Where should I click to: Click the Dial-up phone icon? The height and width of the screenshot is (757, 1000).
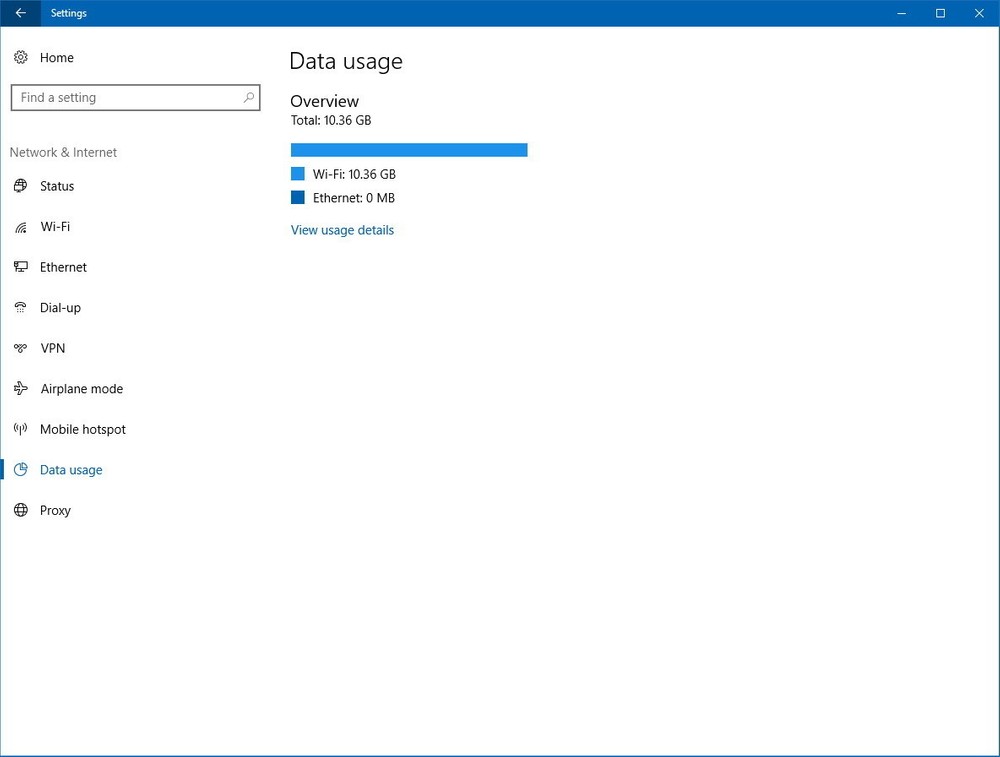pos(20,307)
